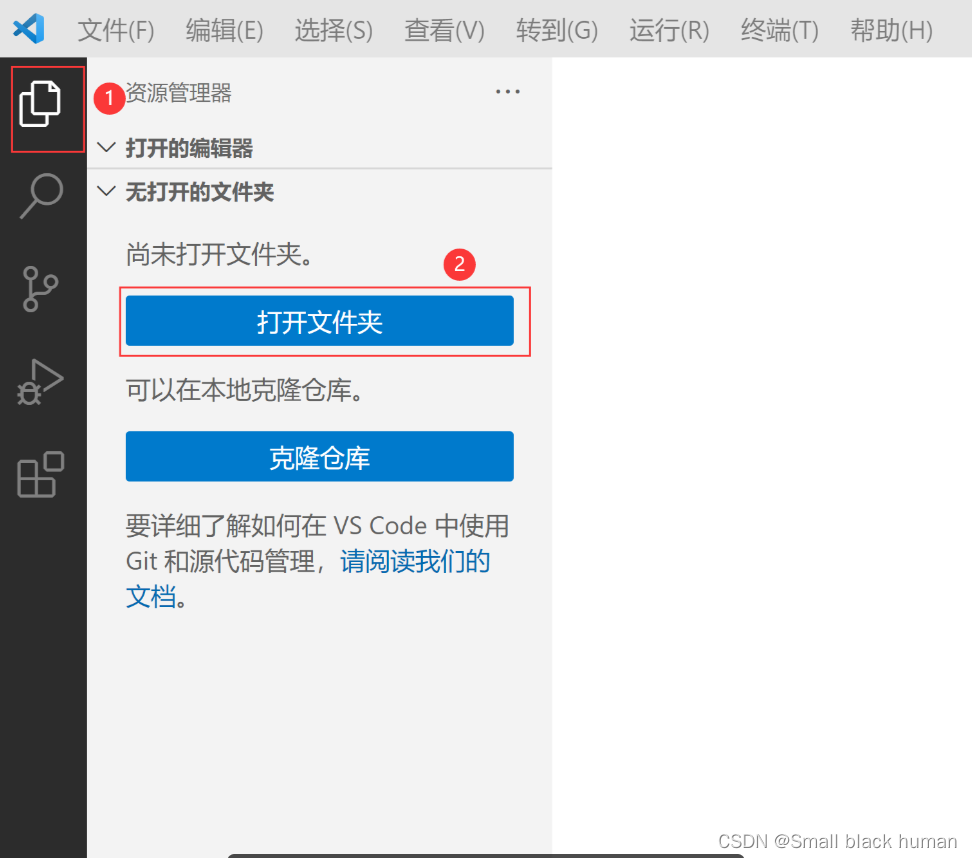
Task: Click the 选择(S) menu item
Action: [x=333, y=30]
